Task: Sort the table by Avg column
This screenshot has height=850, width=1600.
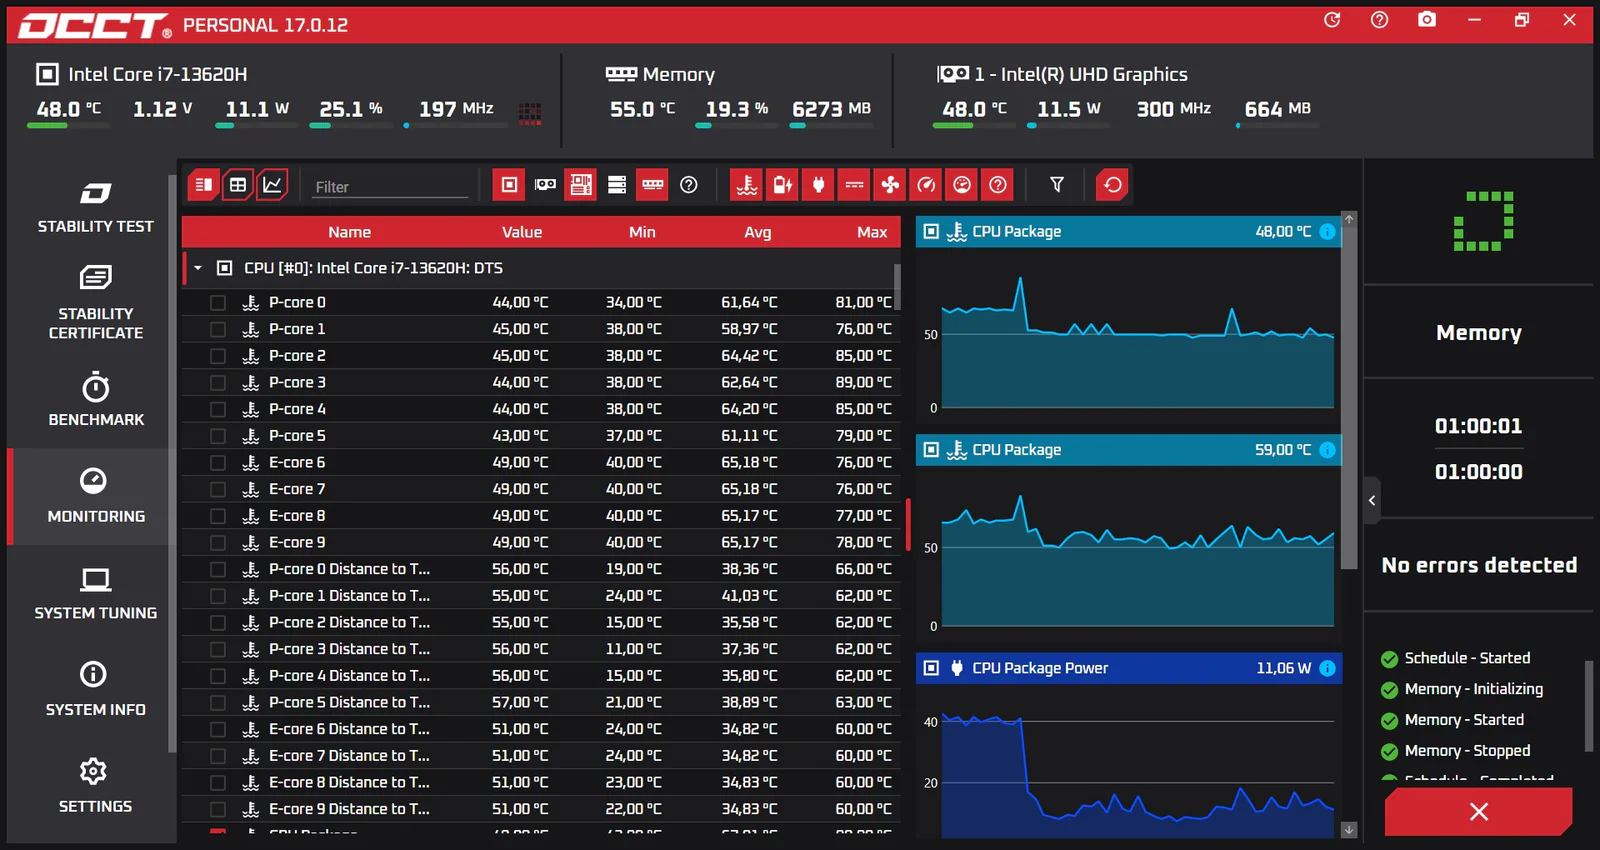Action: pos(758,232)
